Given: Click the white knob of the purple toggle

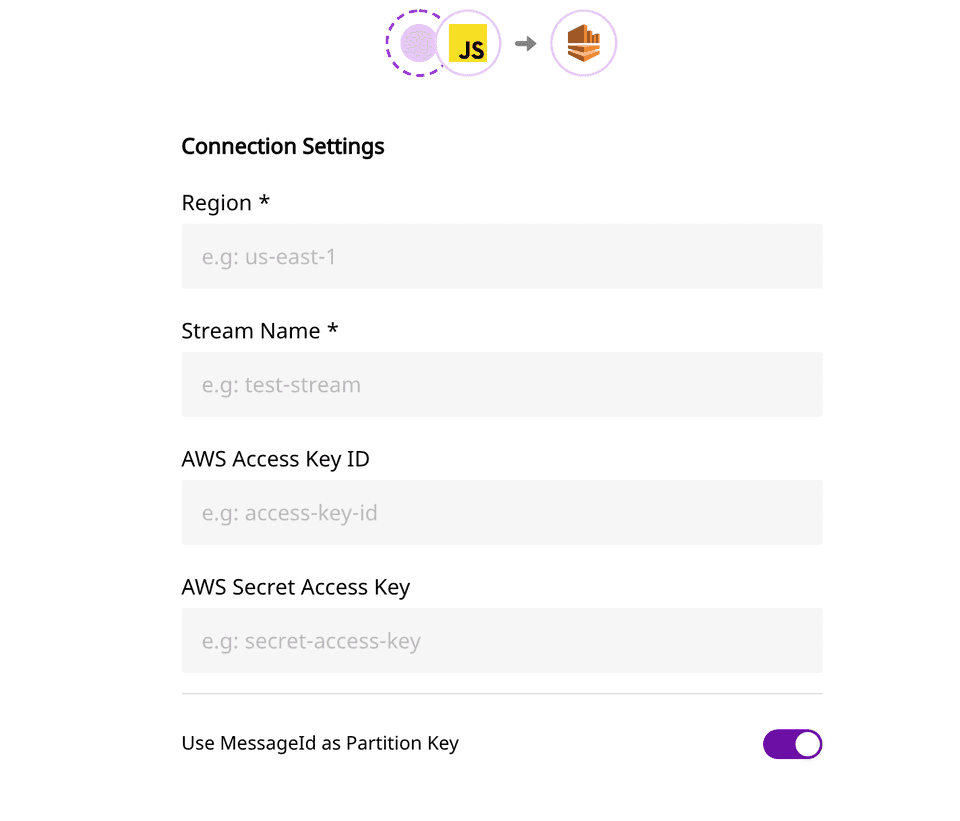Looking at the screenshot, I should [807, 744].
